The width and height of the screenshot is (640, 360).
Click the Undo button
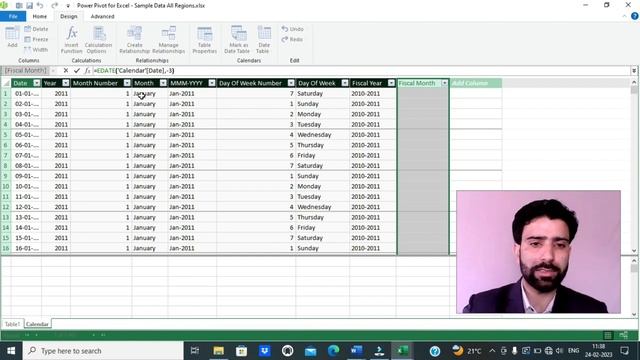pyautogui.click(x=292, y=29)
